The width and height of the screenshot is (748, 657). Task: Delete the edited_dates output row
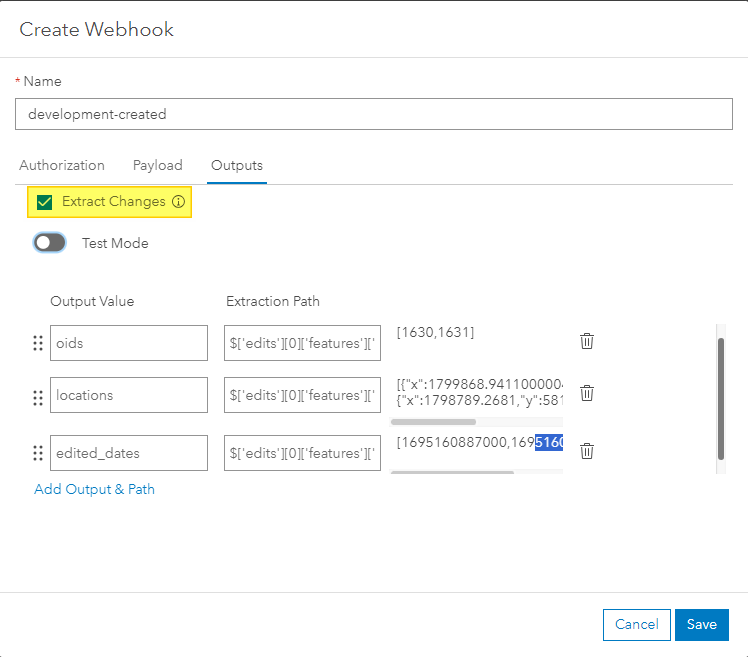[587, 451]
